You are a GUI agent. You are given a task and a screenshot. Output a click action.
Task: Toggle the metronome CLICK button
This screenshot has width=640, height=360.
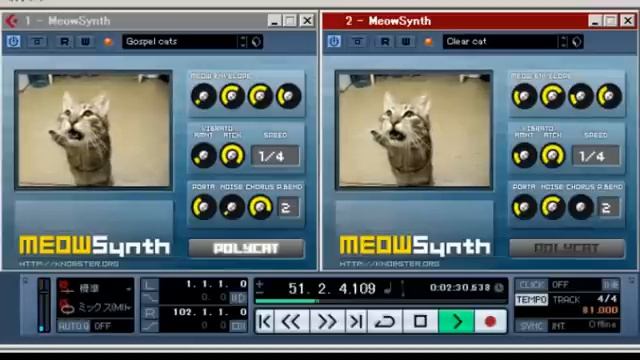tap(532, 284)
